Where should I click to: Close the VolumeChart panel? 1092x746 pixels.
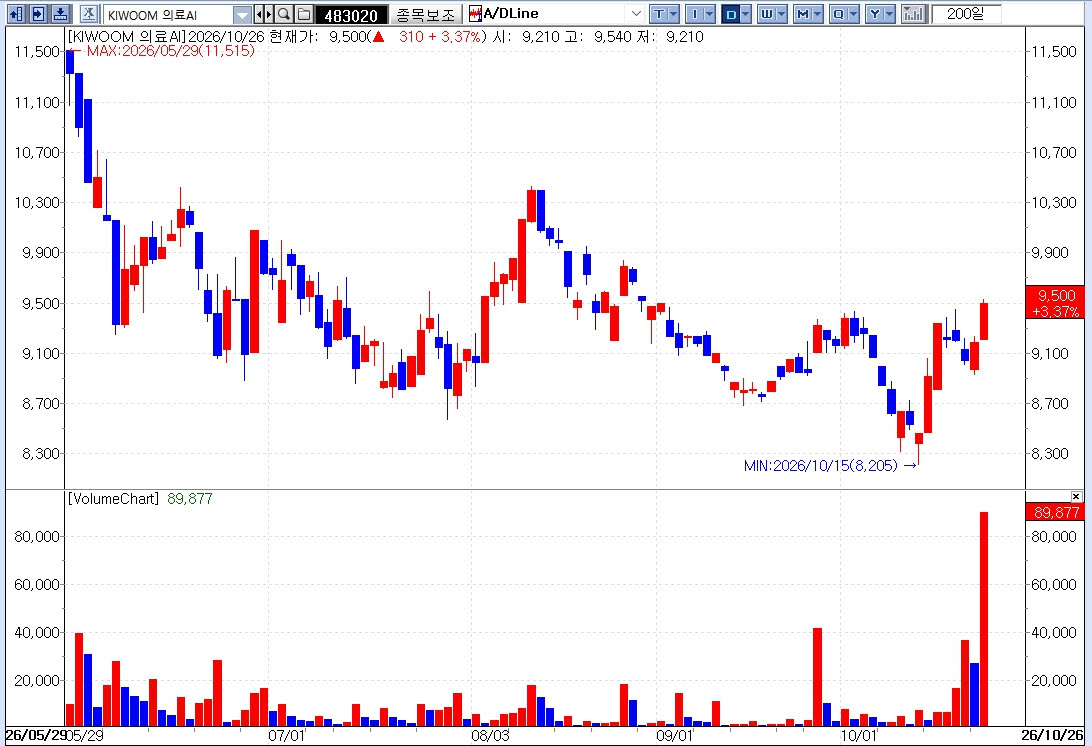[x=1076, y=496]
